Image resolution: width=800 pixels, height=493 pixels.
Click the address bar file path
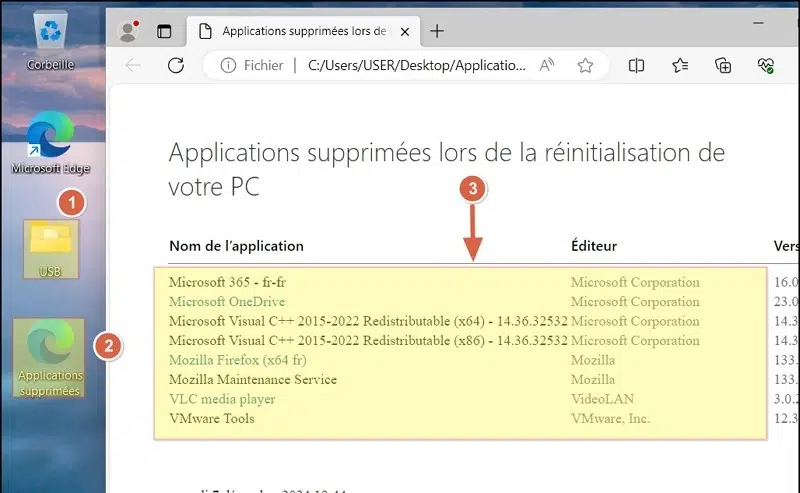tap(416, 65)
